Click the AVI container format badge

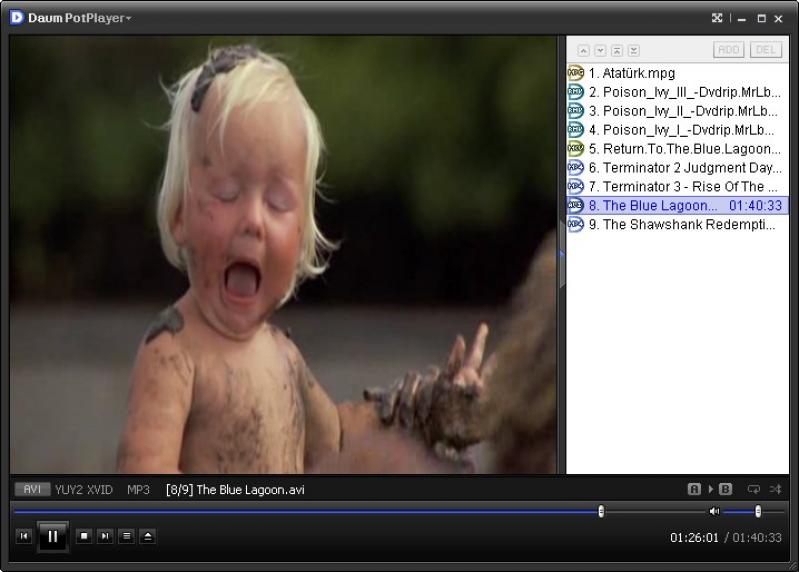(32, 489)
